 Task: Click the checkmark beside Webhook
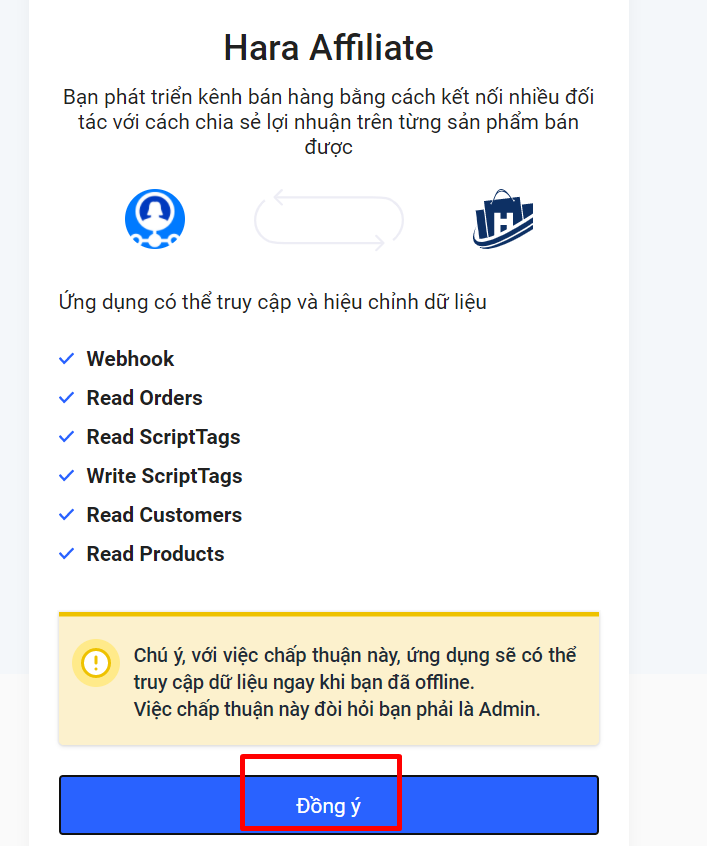coord(66,359)
